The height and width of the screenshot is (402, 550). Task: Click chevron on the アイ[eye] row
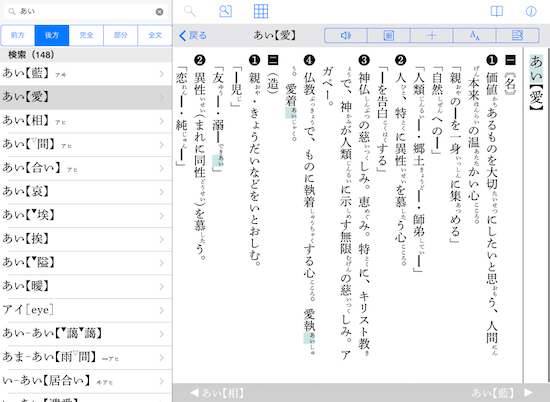coord(161,310)
